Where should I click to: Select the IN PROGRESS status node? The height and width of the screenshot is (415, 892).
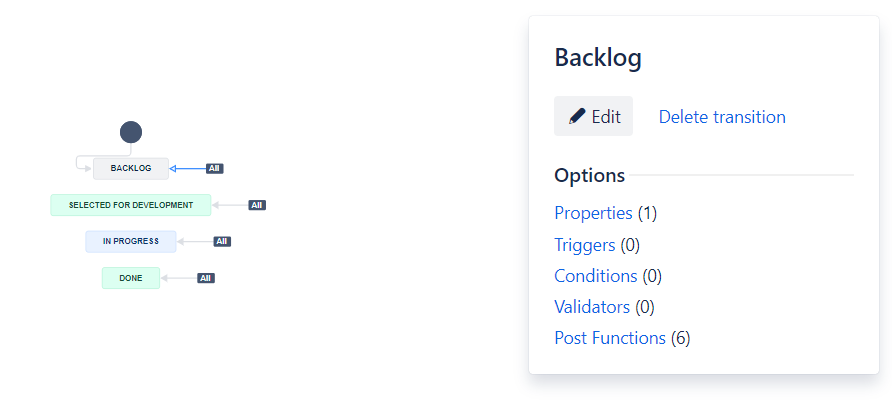tap(131, 241)
